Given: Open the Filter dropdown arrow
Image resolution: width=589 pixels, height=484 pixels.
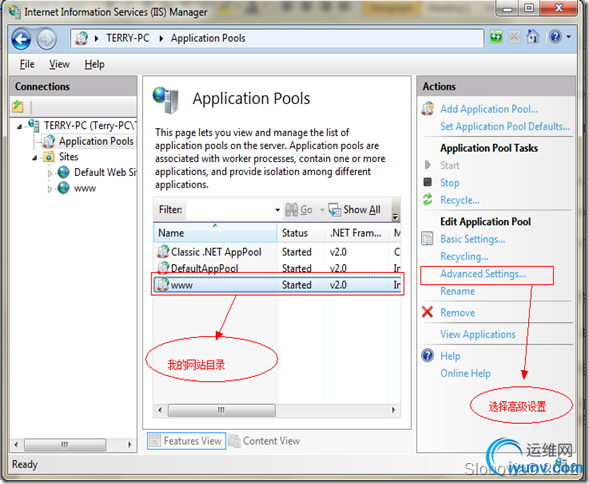Looking at the screenshot, I should (277, 210).
